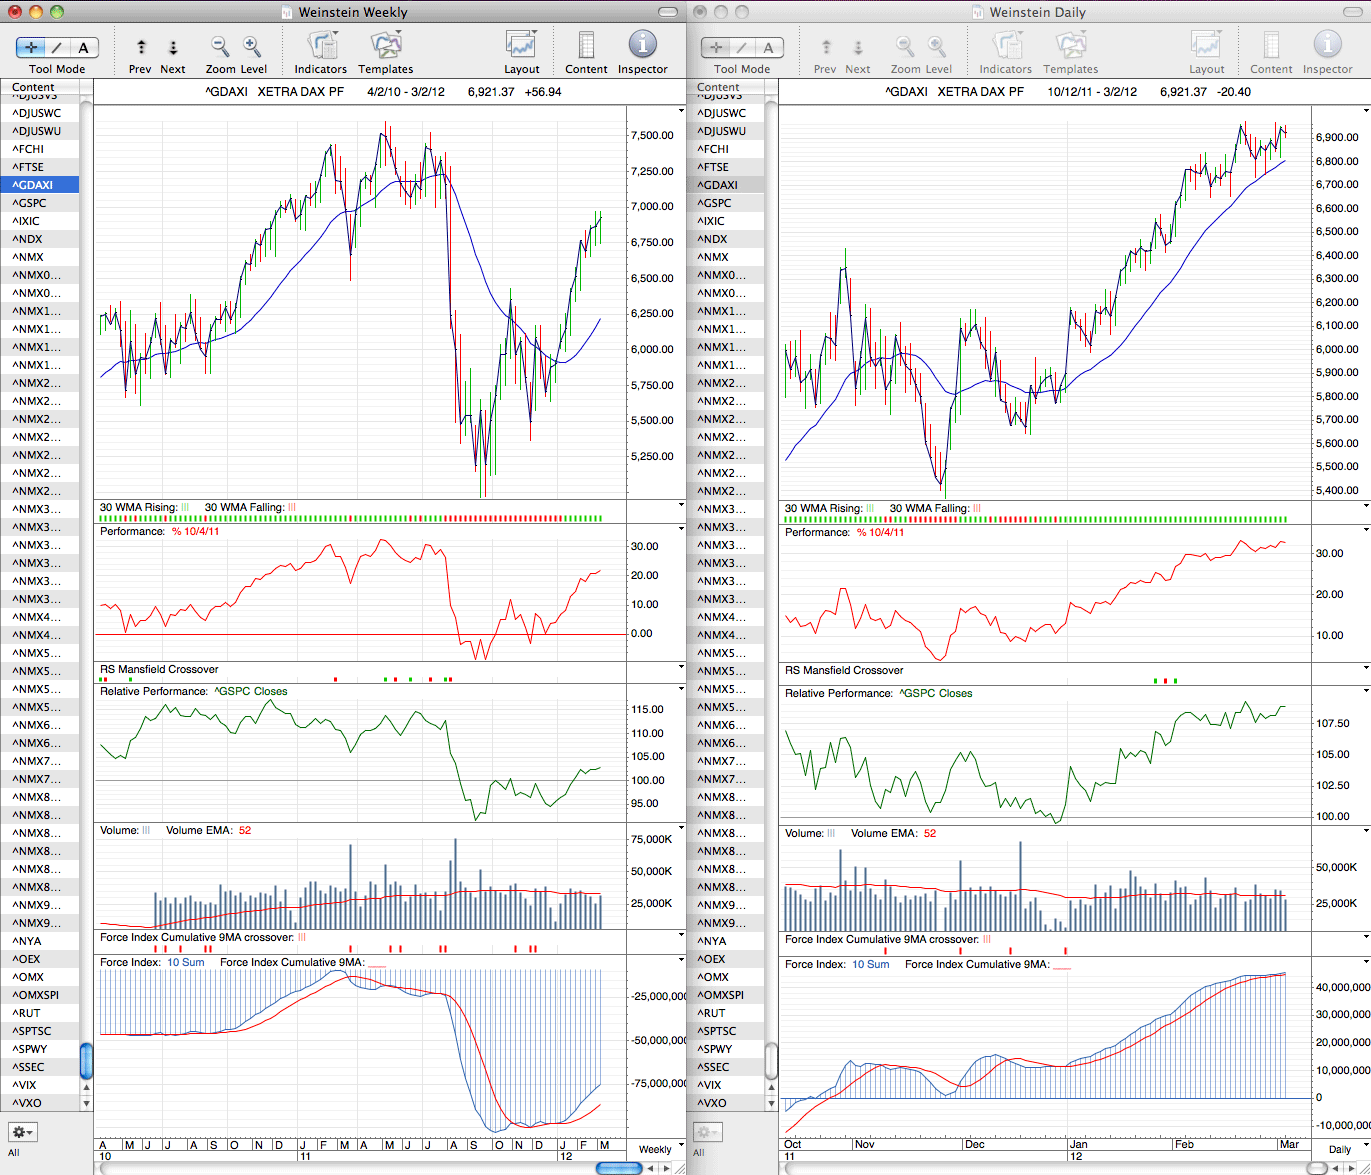Click the Weinstein Daily window title

click(x=1036, y=12)
